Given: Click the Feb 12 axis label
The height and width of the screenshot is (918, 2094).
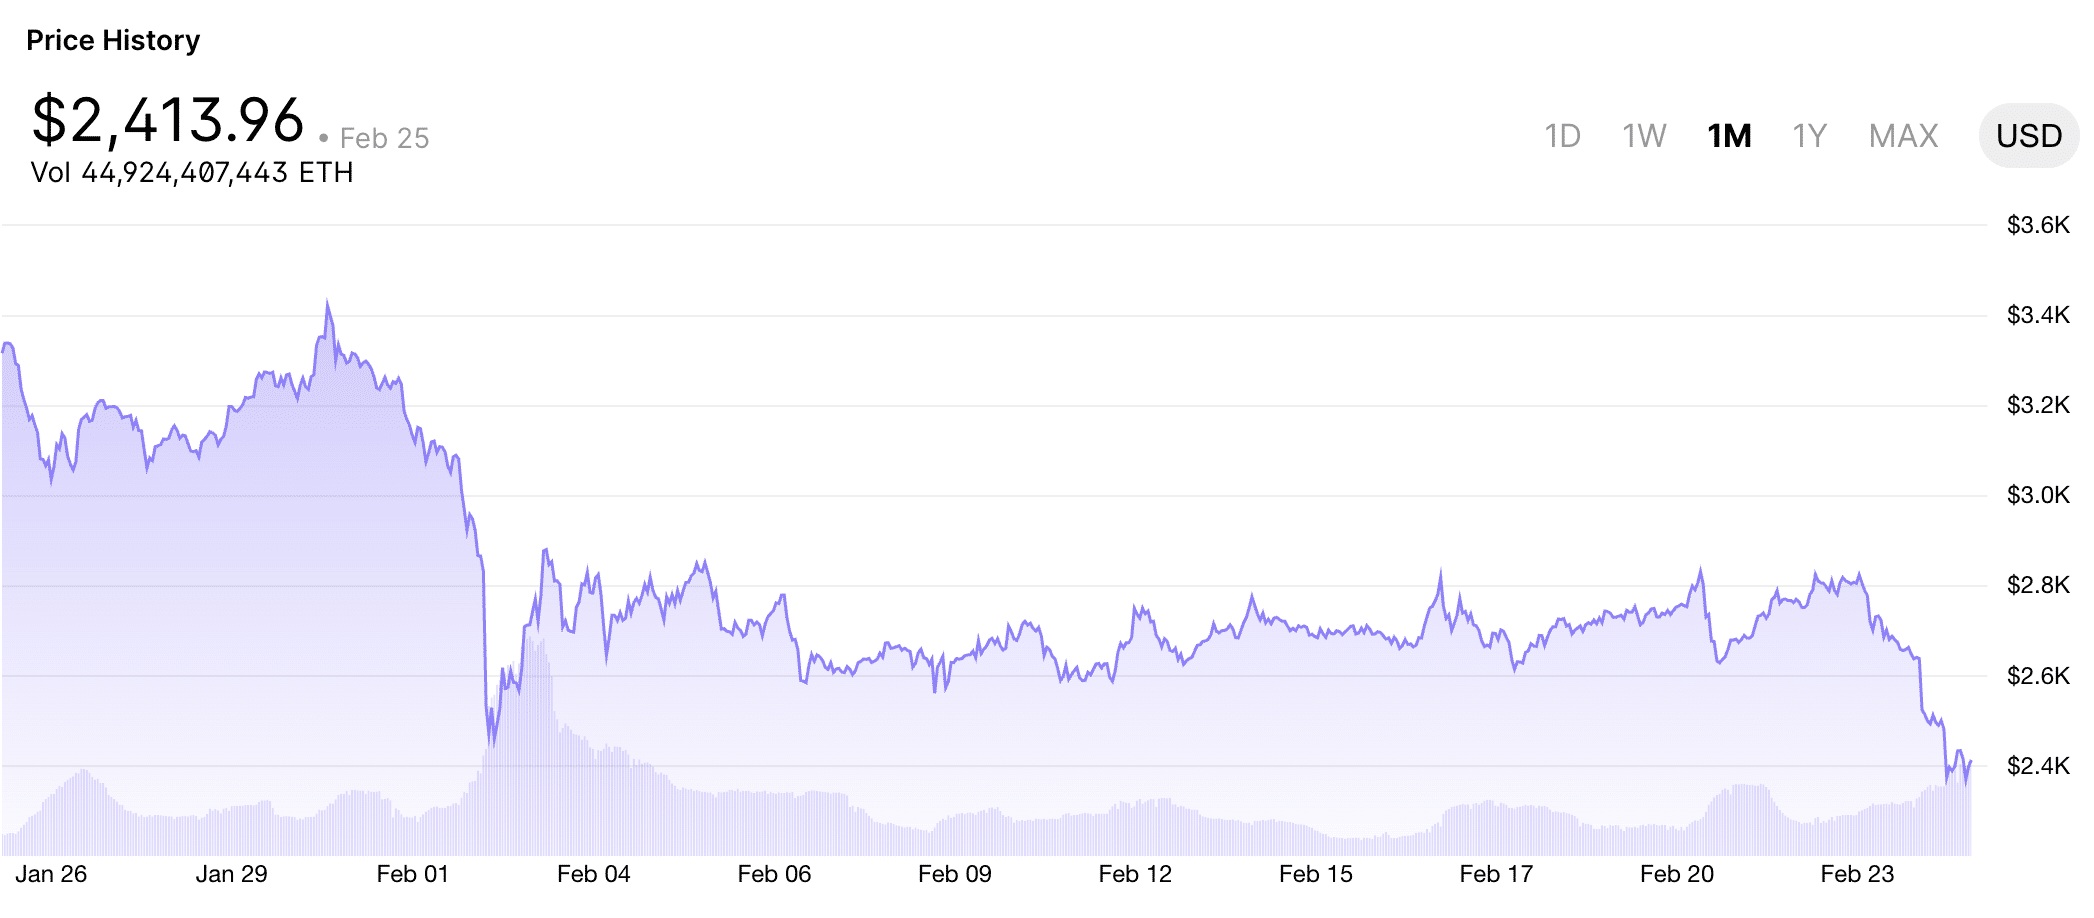Looking at the screenshot, I should (1135, 874).
